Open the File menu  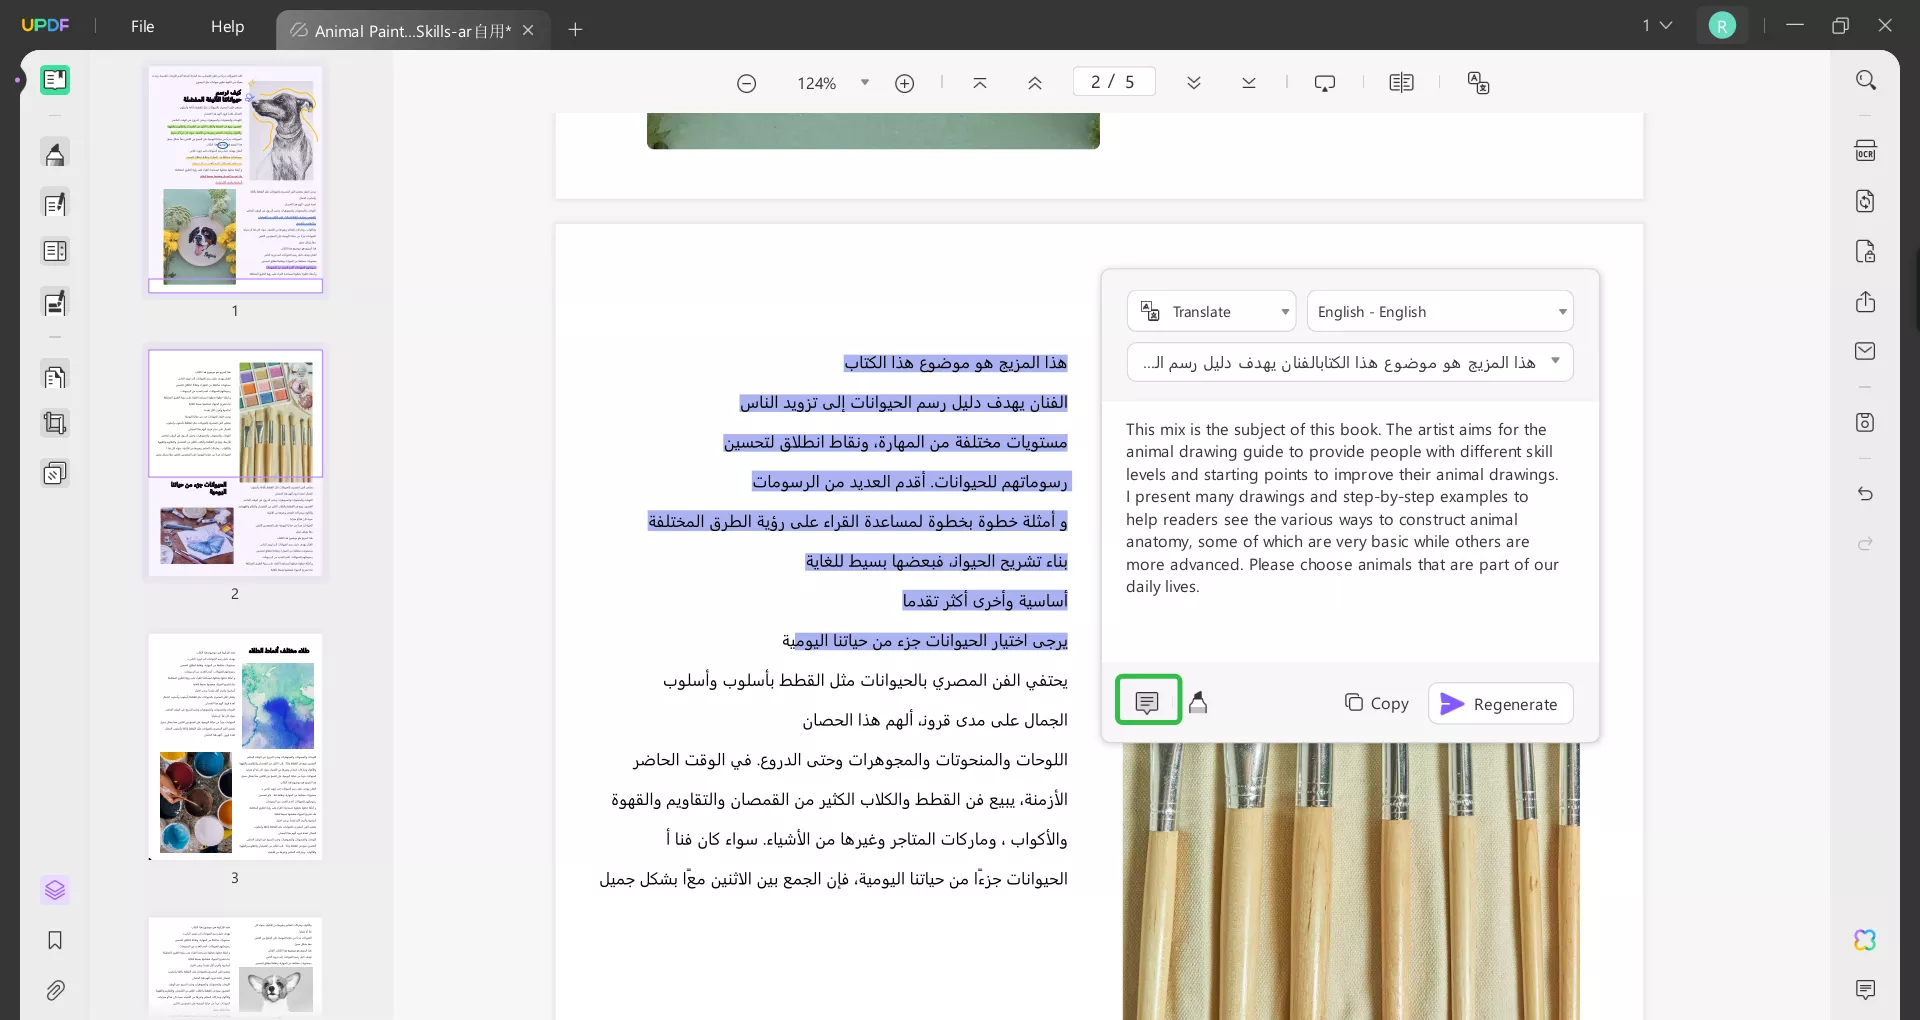pyautogui.click(x=142, y=27)
